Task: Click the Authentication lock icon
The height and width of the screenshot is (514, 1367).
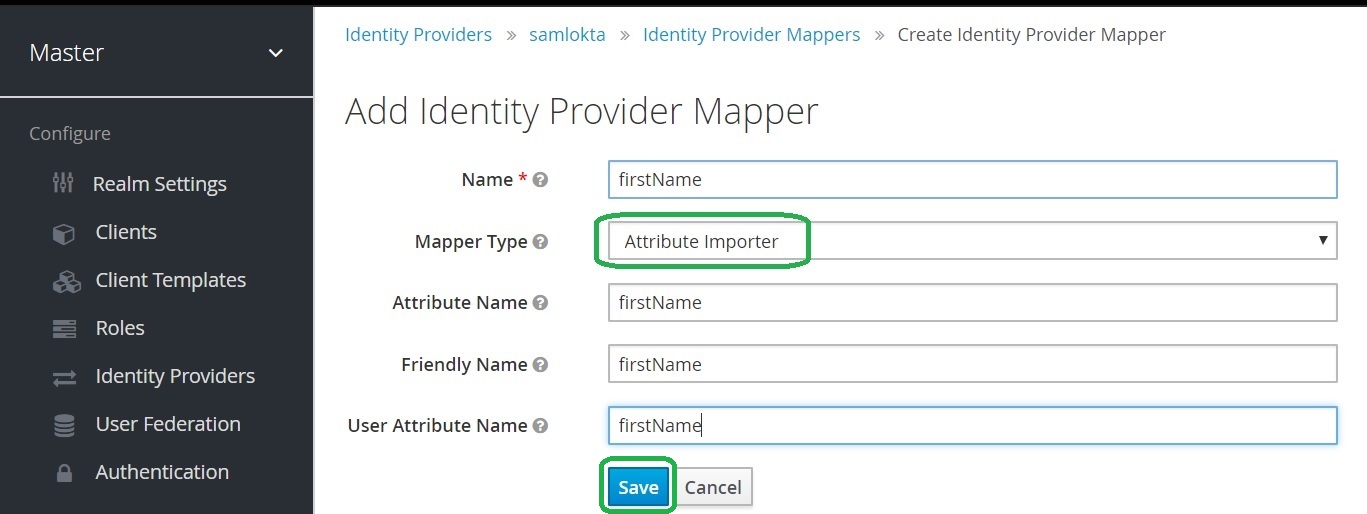Action: click(64, 473)
